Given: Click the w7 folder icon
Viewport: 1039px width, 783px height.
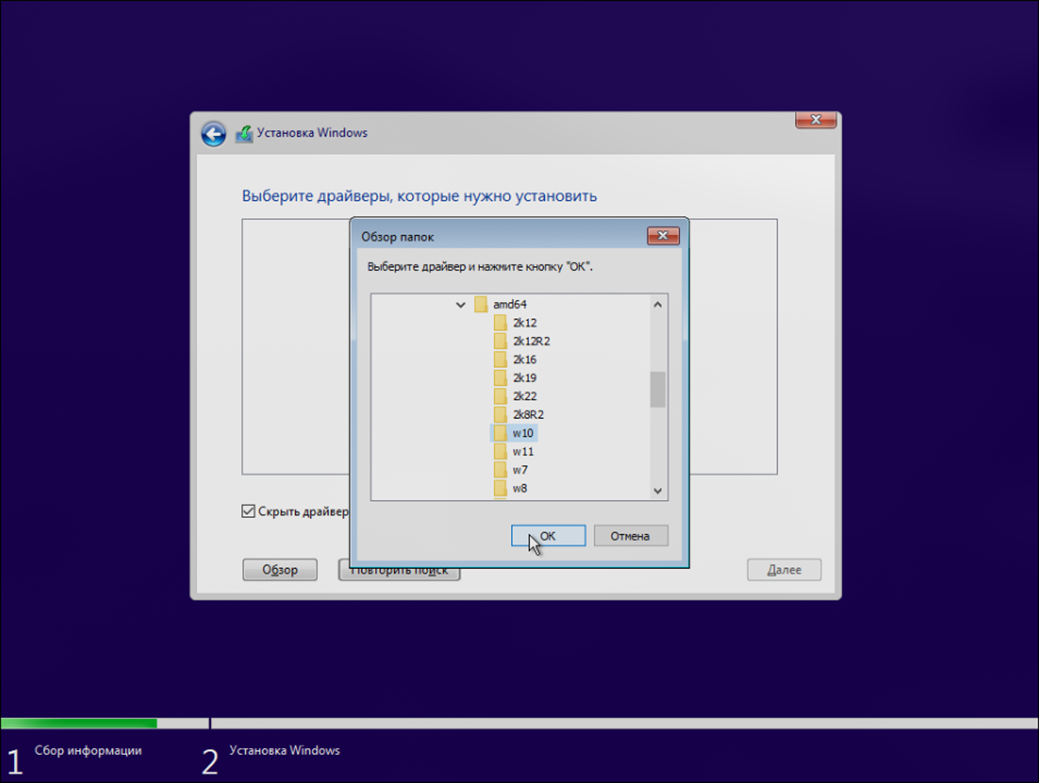Looking at the screenshot, I should point(500,470).
